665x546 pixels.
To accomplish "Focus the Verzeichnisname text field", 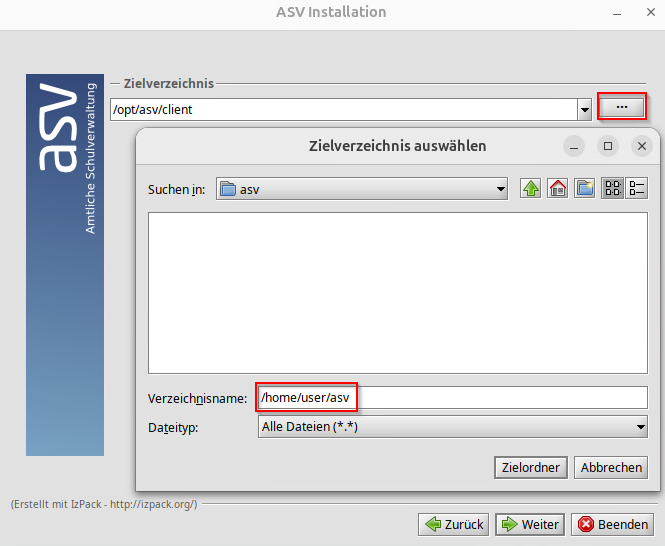I will pos(452,398).
